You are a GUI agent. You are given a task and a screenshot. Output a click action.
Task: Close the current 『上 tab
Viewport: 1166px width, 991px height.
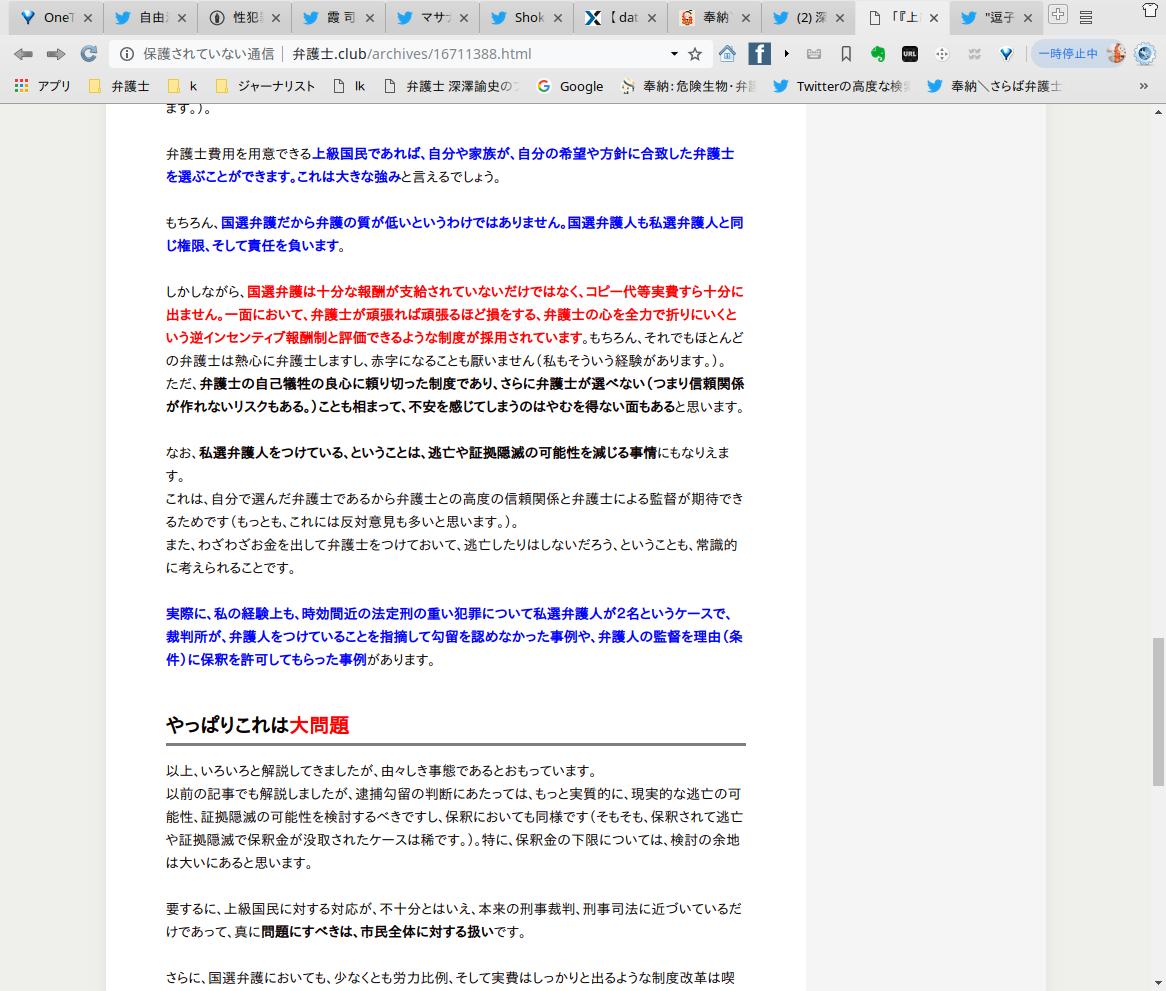[934, 18]
